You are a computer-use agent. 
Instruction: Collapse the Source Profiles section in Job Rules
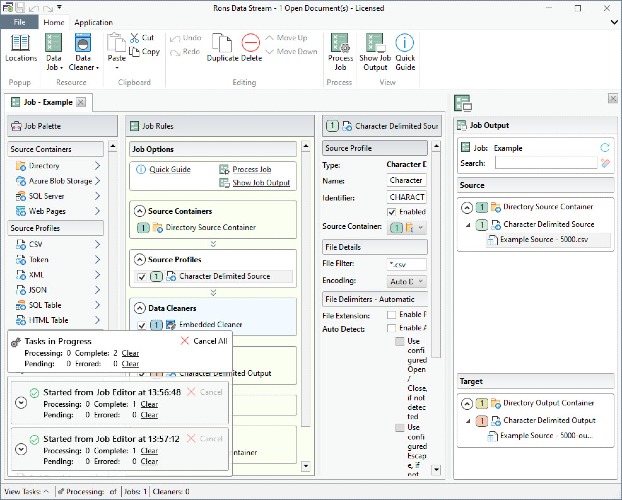[139, 260]
